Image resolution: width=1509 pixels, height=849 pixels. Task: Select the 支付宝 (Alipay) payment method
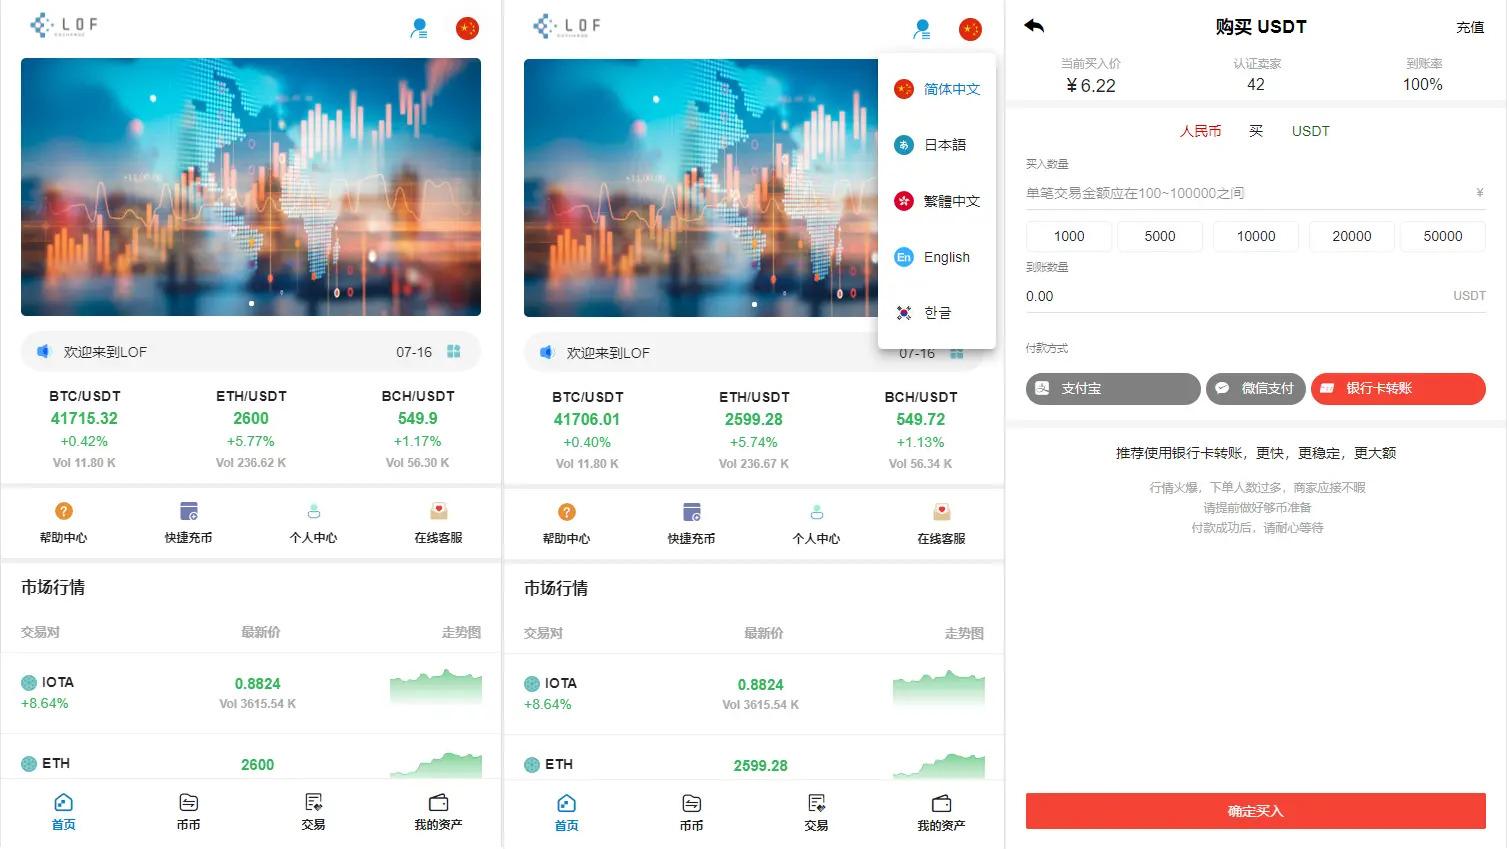pyautogui.click(x=1112, y=389)
